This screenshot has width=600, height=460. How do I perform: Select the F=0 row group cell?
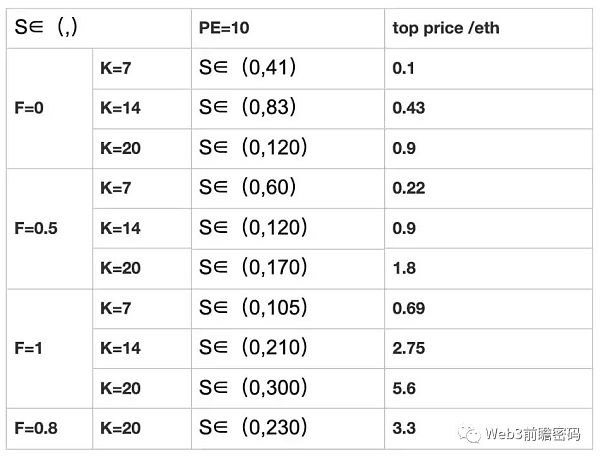pos(30,108)
